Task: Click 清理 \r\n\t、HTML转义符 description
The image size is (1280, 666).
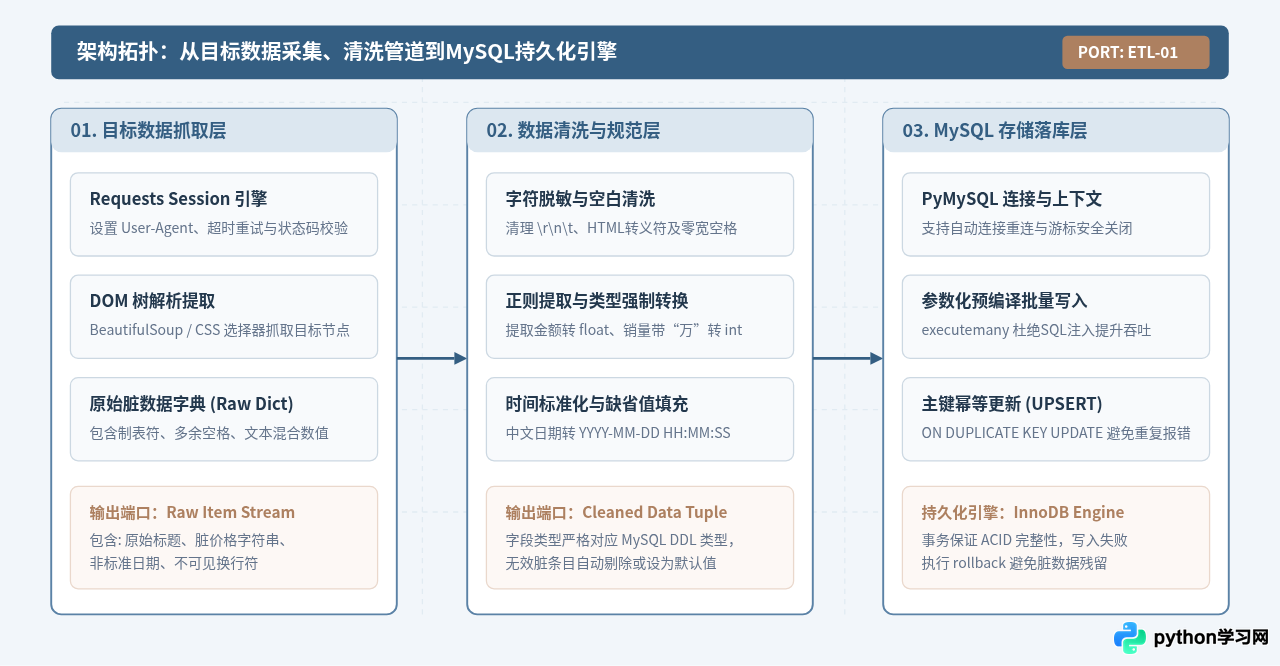Action: coord(621,228)
